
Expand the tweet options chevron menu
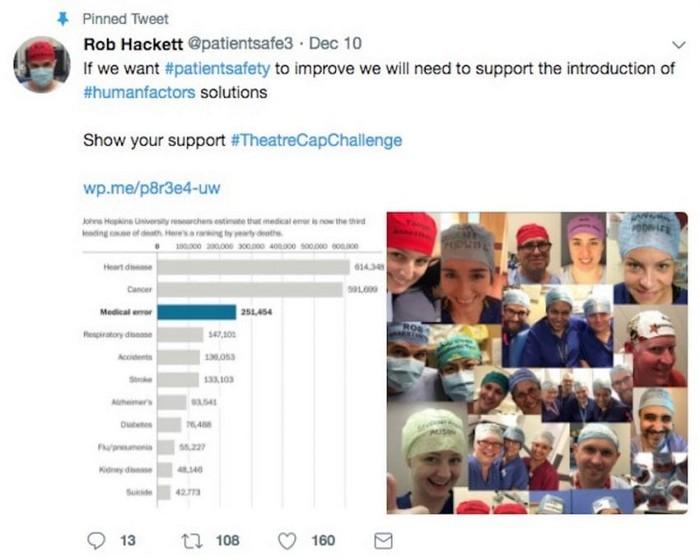[678, 45]
